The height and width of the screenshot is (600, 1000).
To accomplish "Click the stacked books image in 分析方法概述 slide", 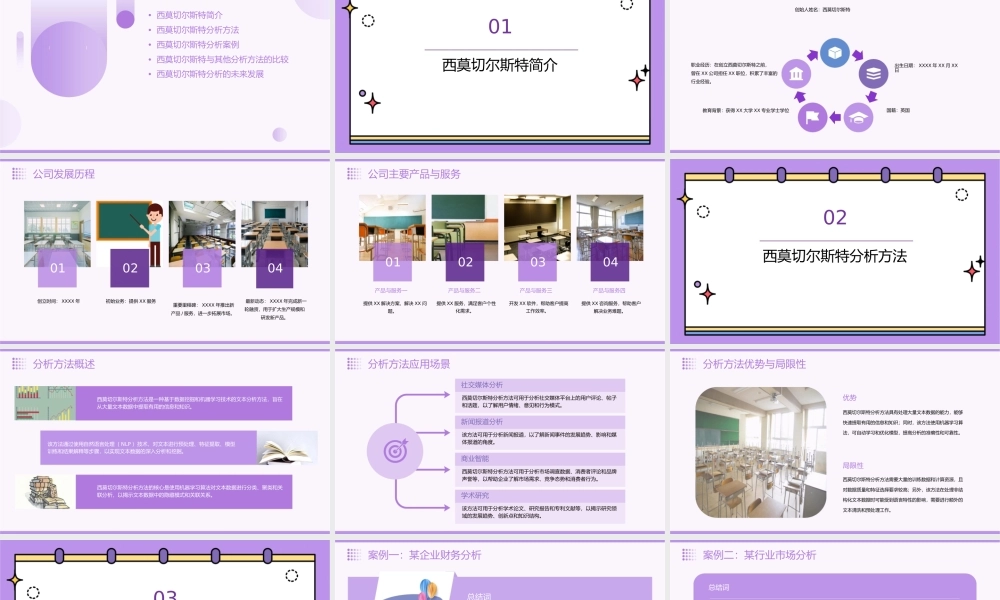I will (45, 492).
